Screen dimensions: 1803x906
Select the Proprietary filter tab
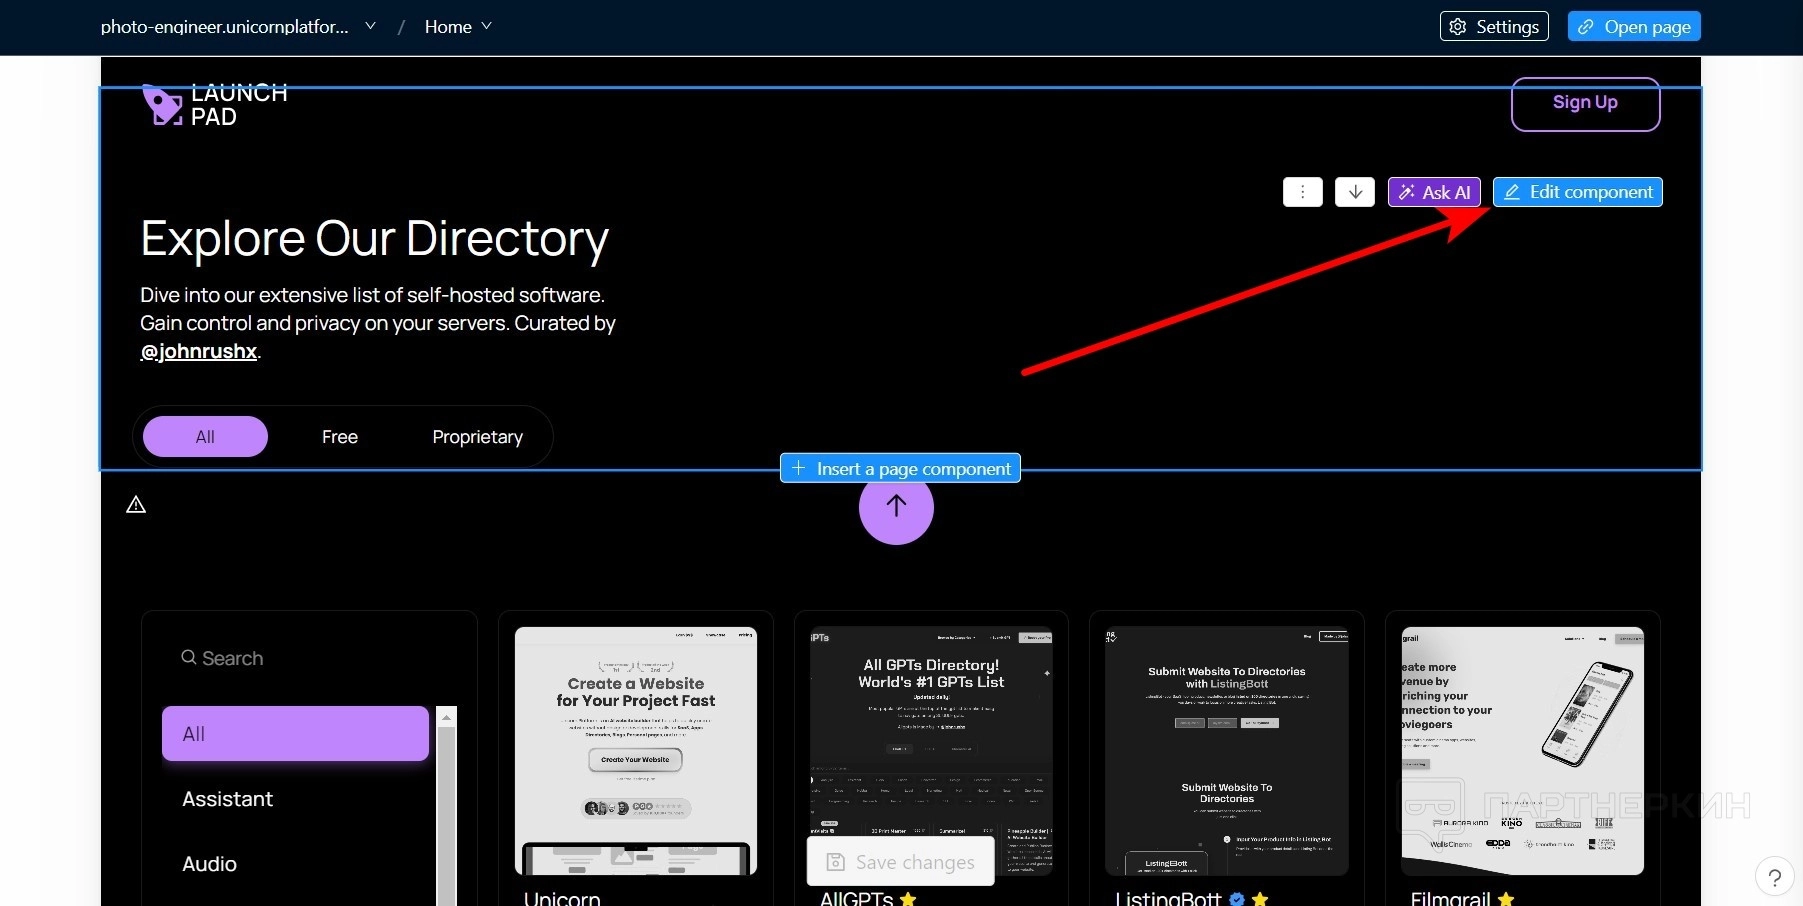(x=478, y=437)
